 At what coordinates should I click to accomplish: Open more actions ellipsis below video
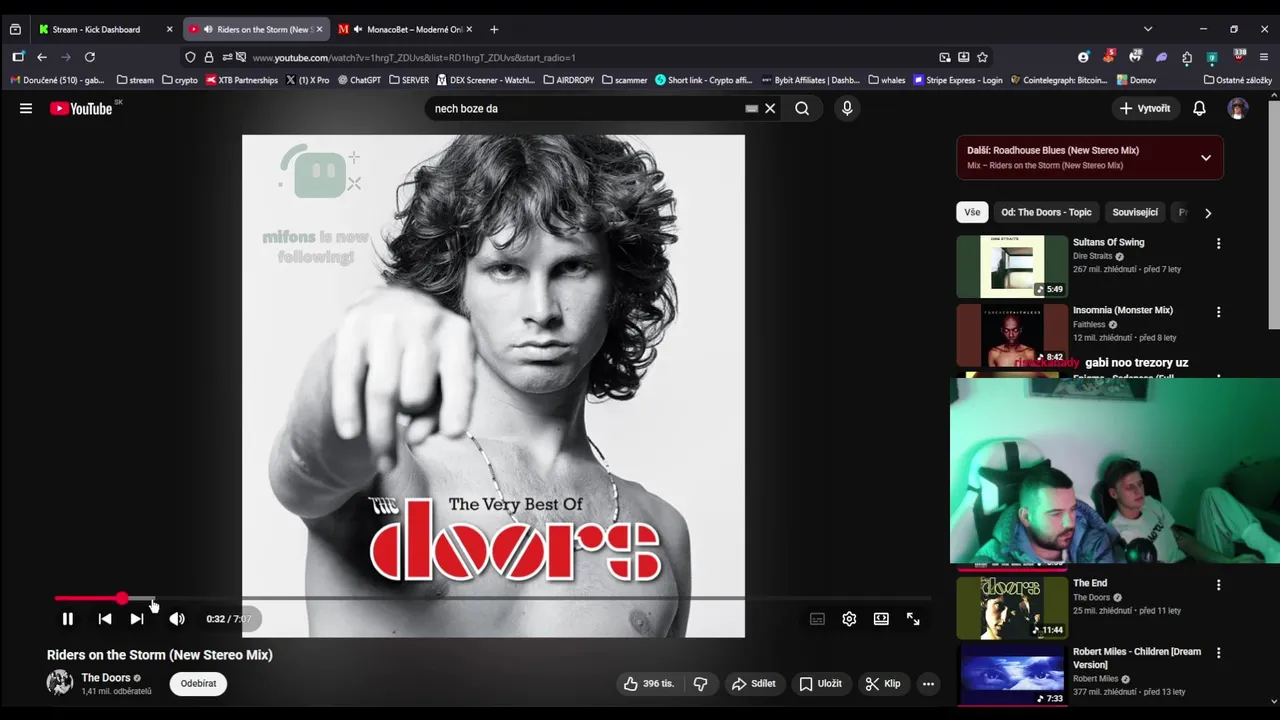tap(928, 684)
